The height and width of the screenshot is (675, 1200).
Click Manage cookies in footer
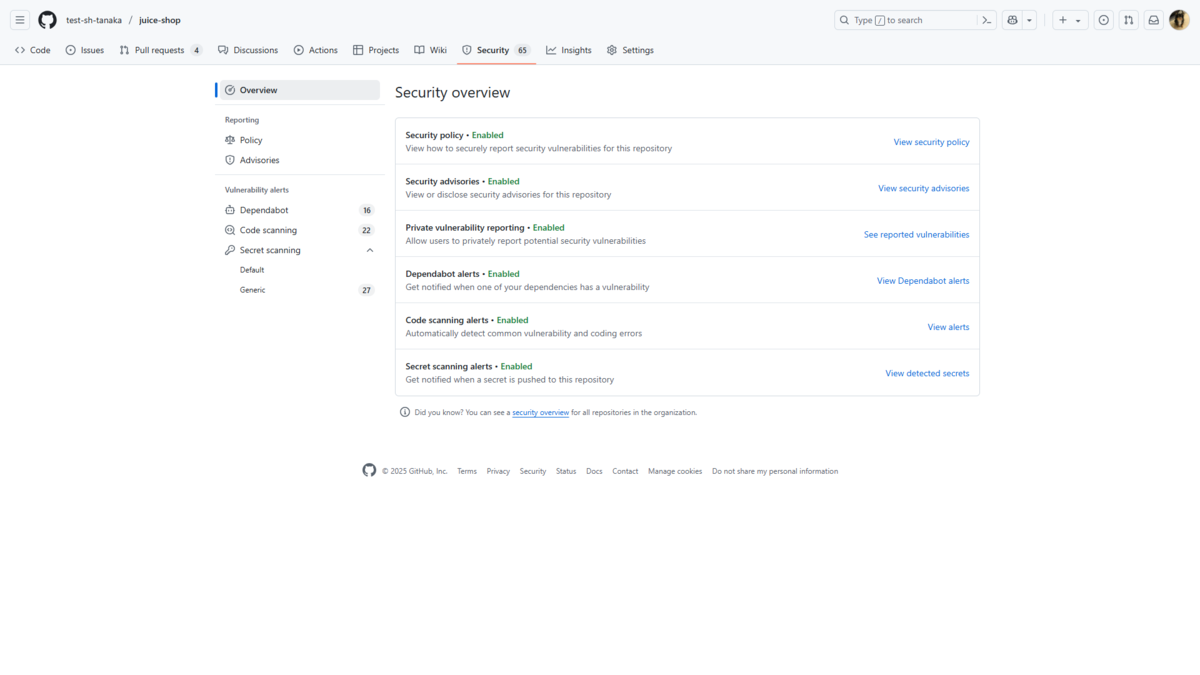coord(675,471)
